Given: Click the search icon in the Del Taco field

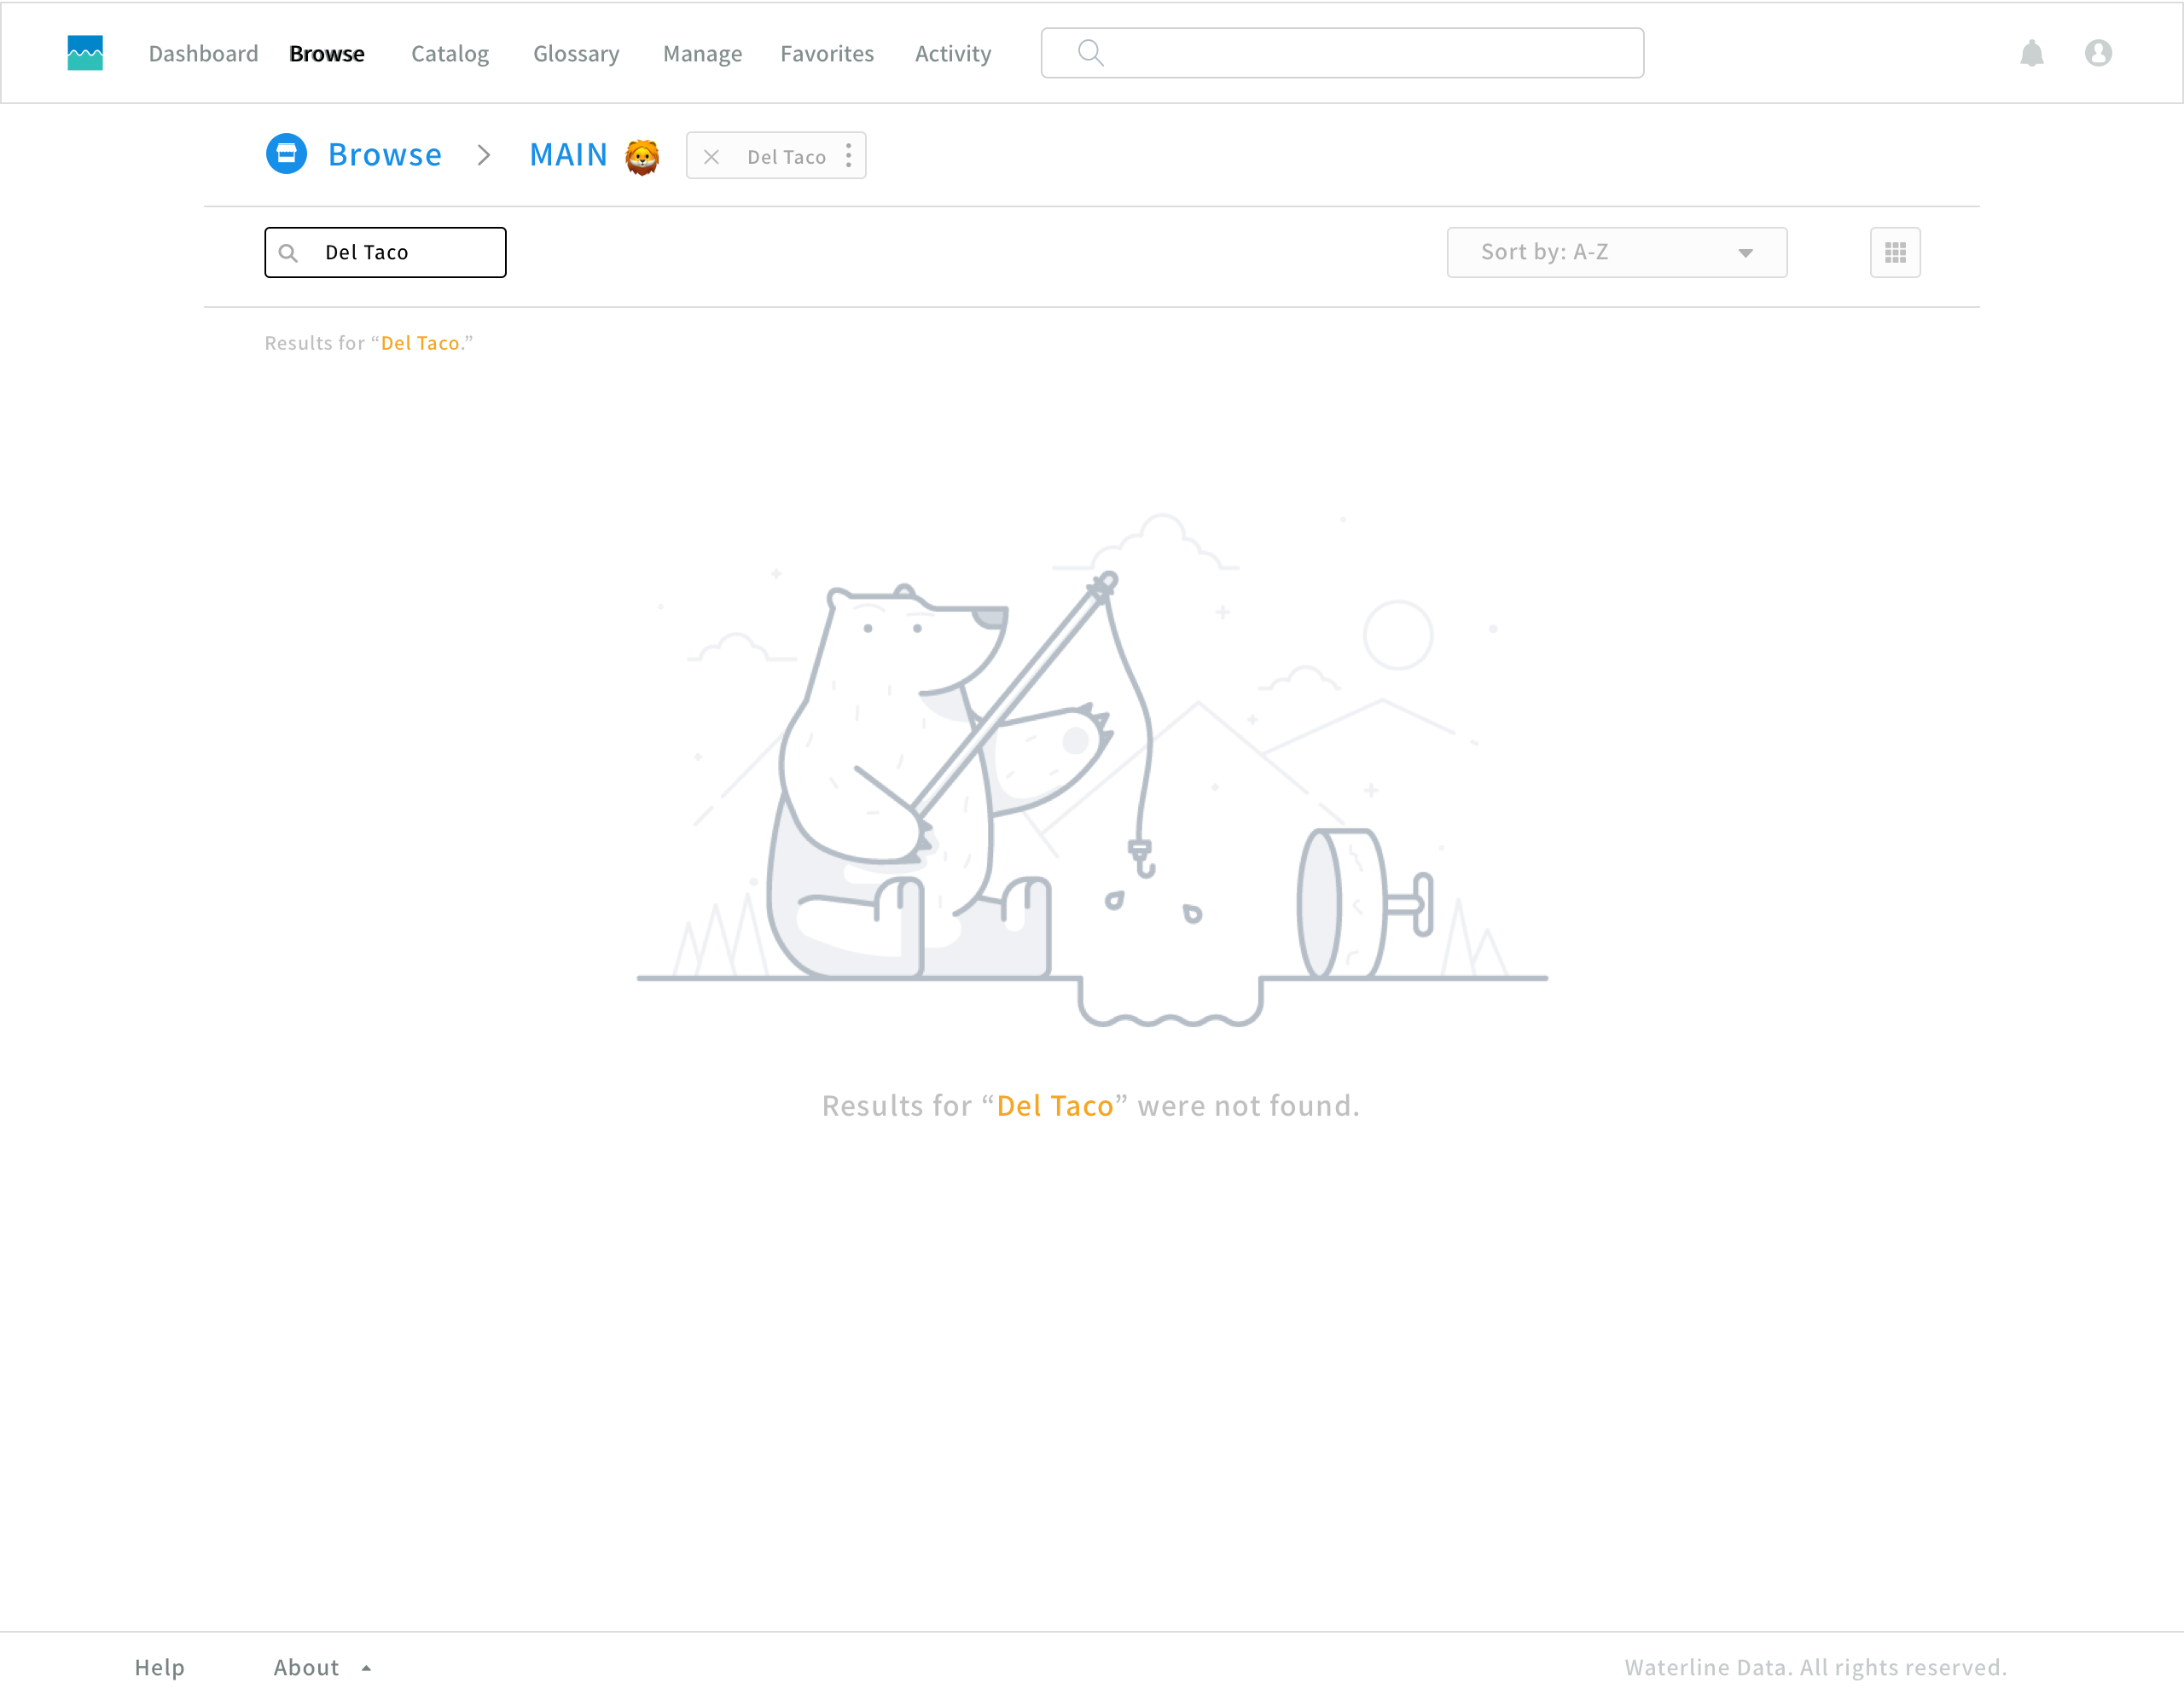Looking at the screenshot, I should 288,253.
